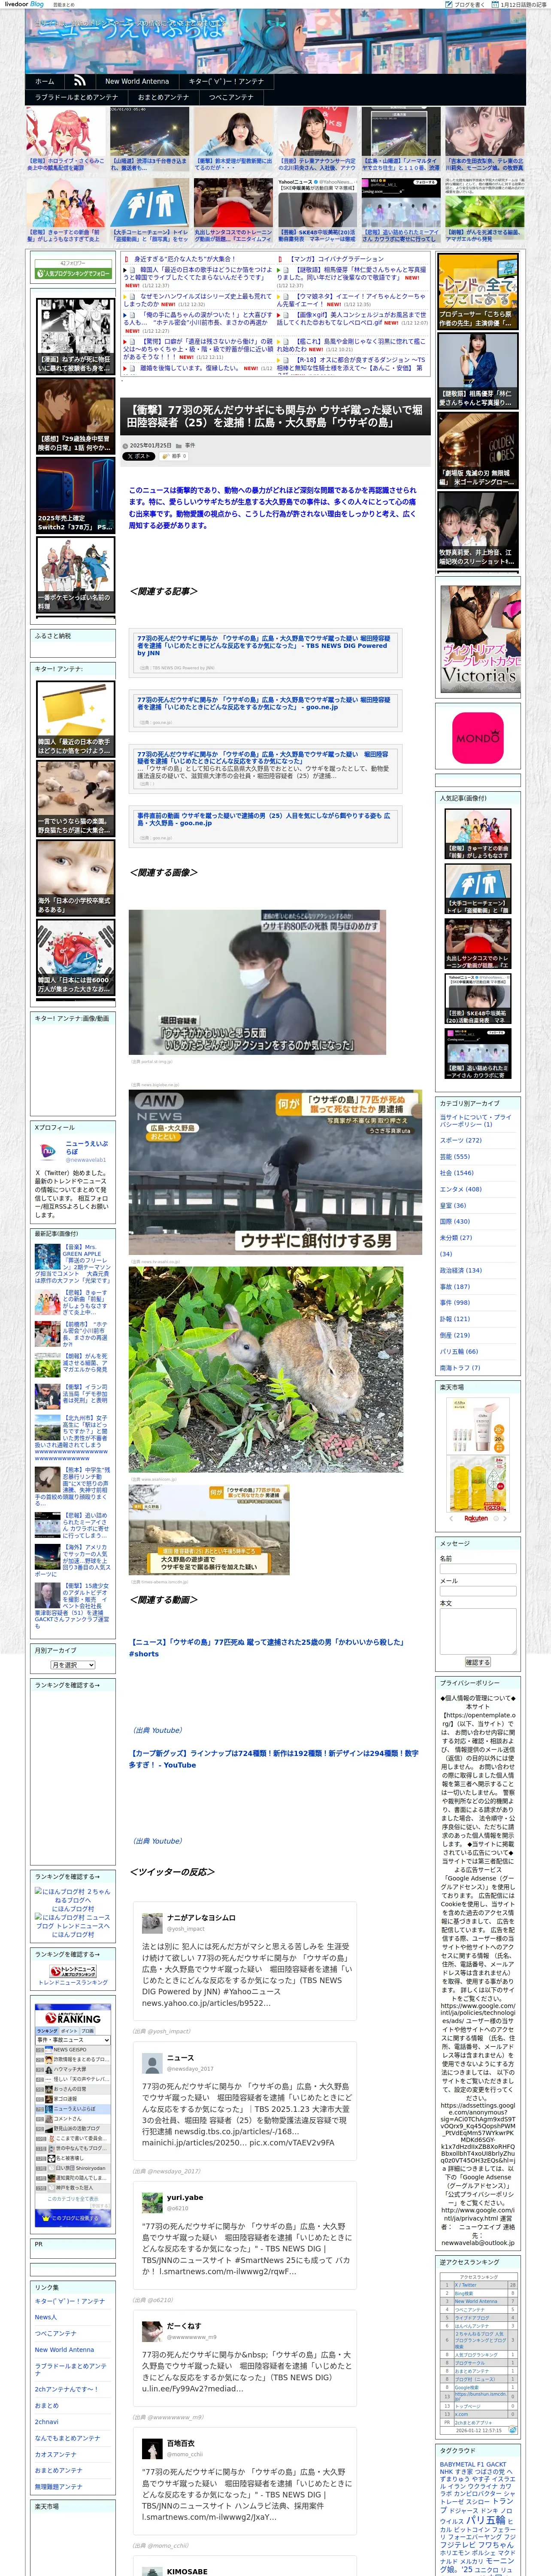Open the article title 77羽の死んだウサギ headline

click(275, 416)
